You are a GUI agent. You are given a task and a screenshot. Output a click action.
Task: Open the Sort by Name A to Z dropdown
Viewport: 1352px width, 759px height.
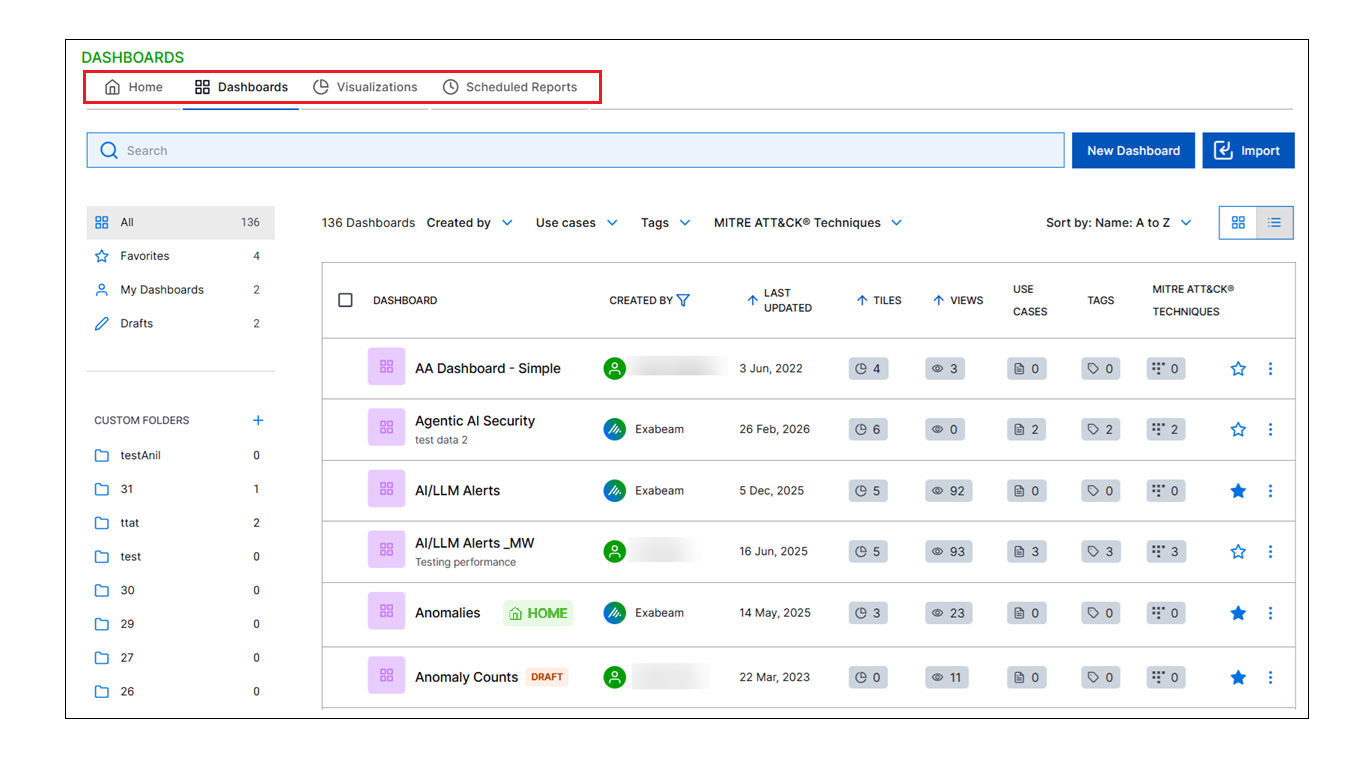coord(1118,223)
